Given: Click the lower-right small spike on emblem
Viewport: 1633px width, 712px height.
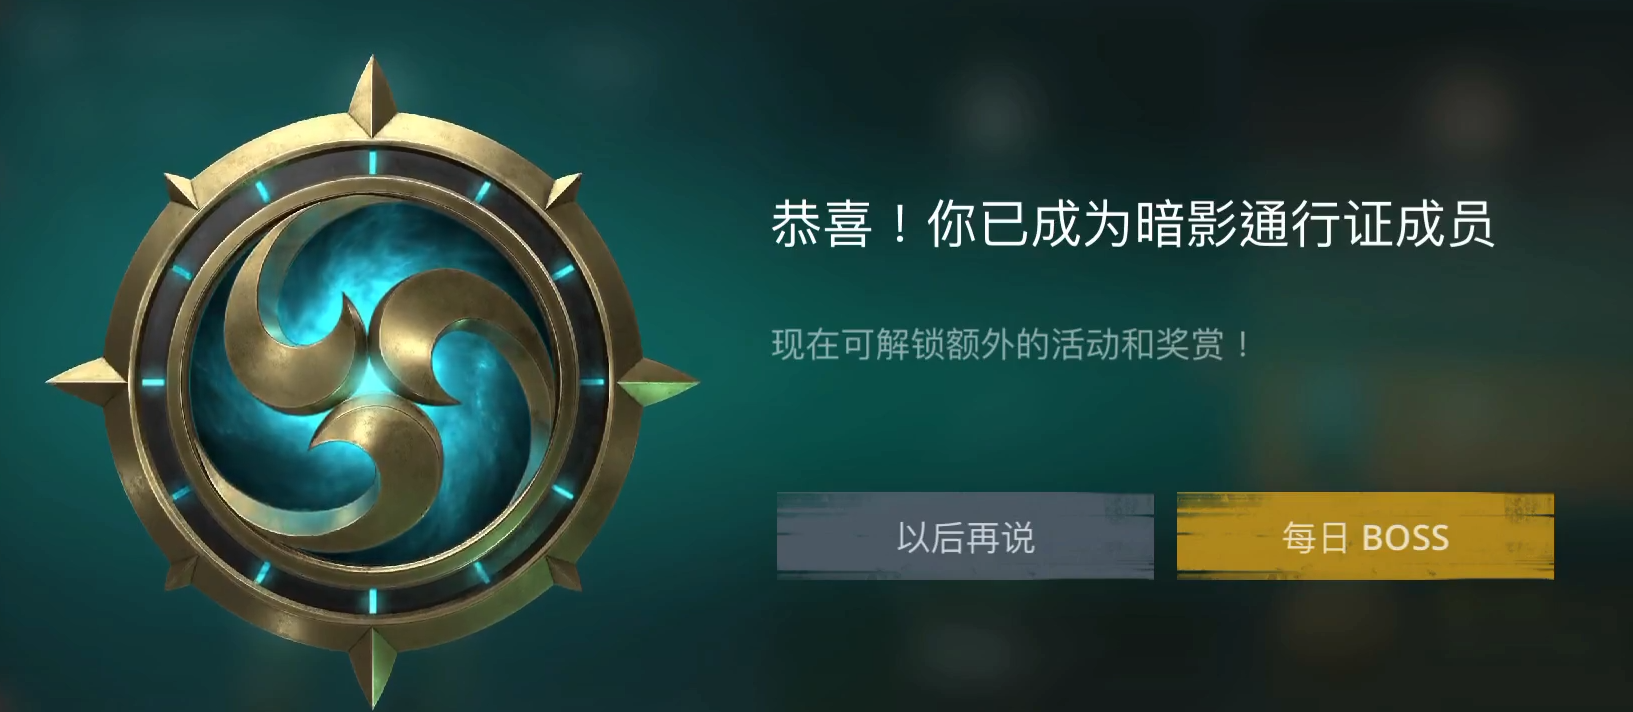Looking at the screenshot, I should (x=563, y=573).
